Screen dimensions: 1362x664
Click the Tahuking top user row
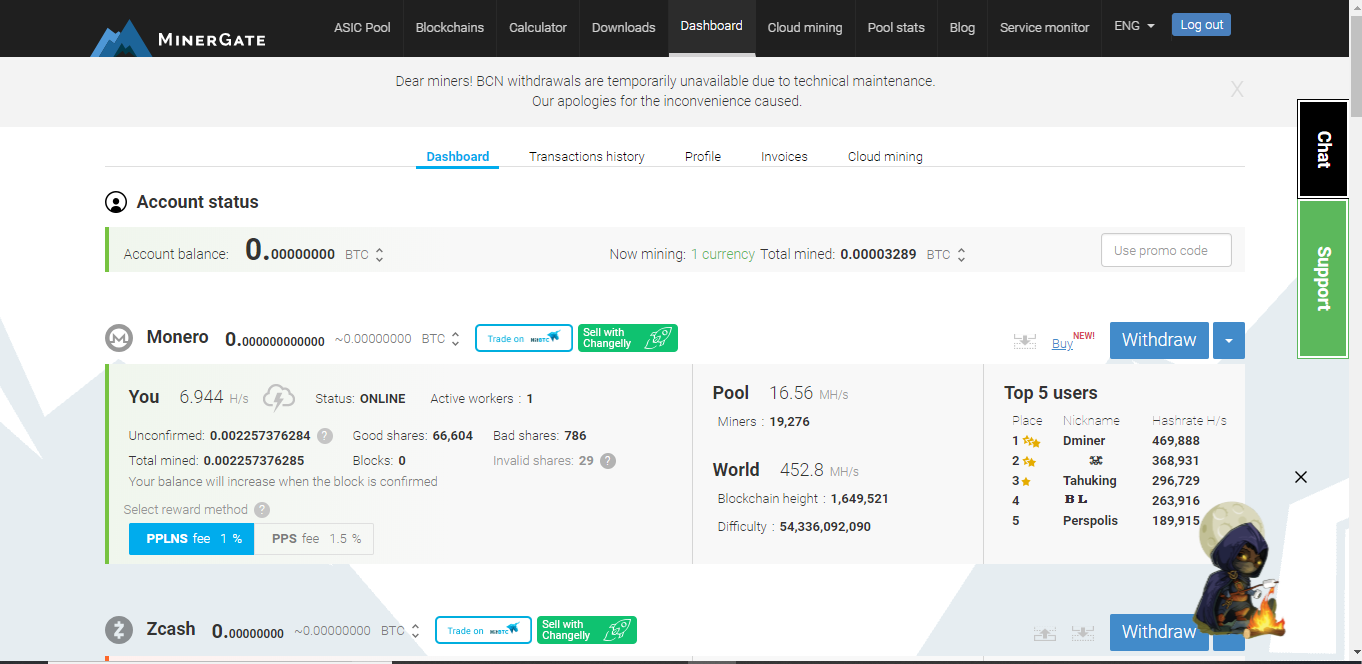click(x=1115, y=481)
